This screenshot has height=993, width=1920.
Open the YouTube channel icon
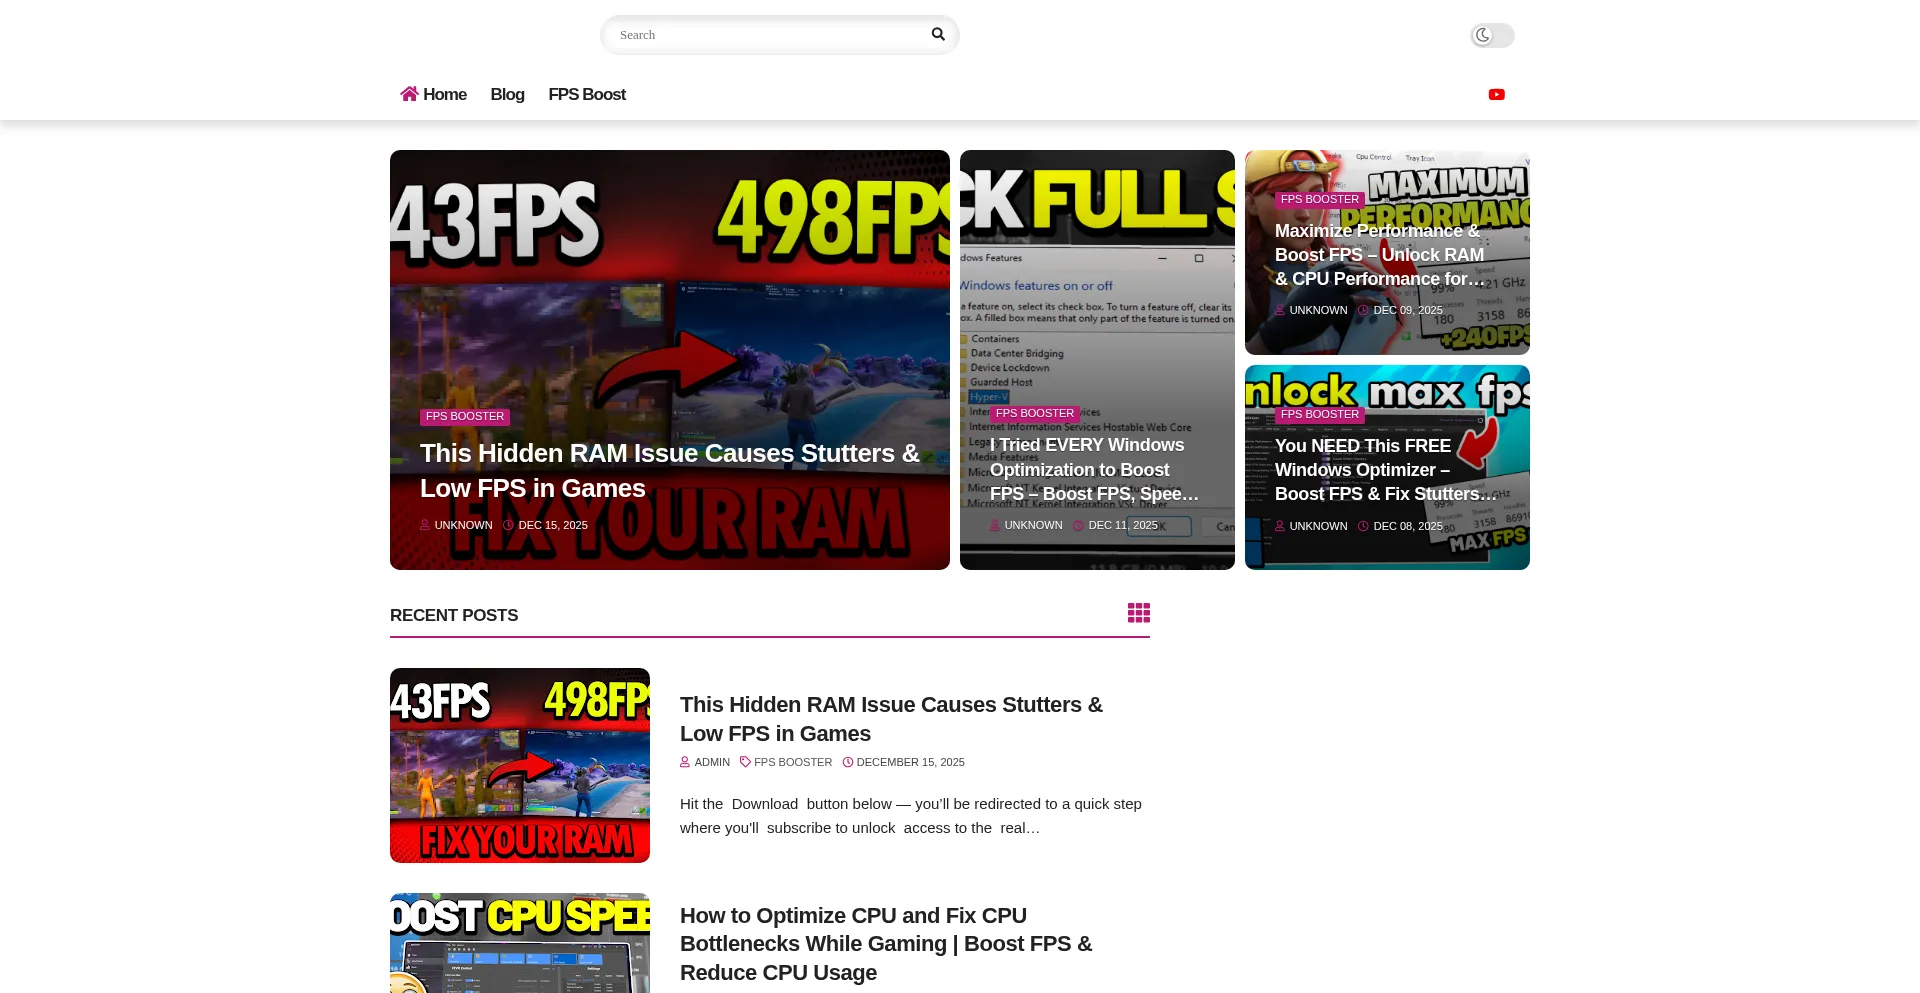[x=1496, y=95]
